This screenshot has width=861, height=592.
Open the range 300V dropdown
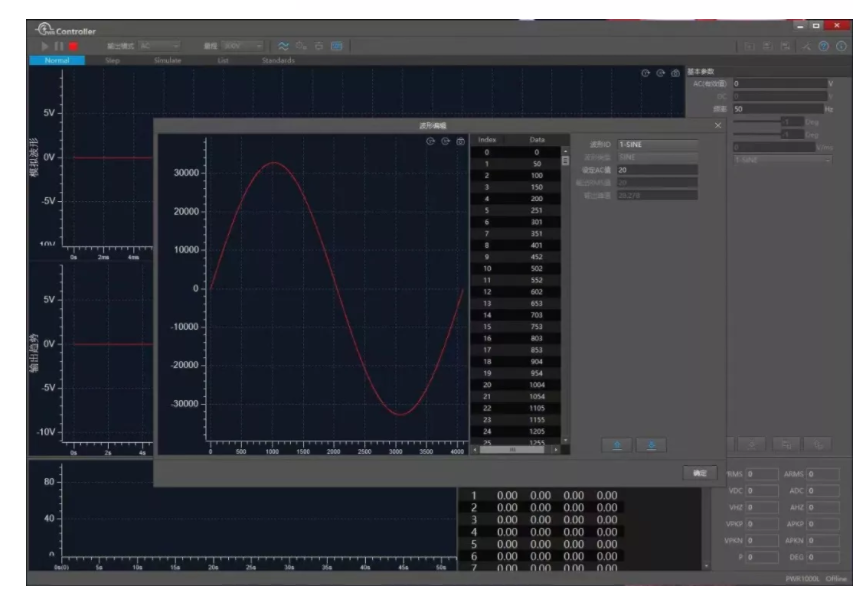(x=243, y=46)
